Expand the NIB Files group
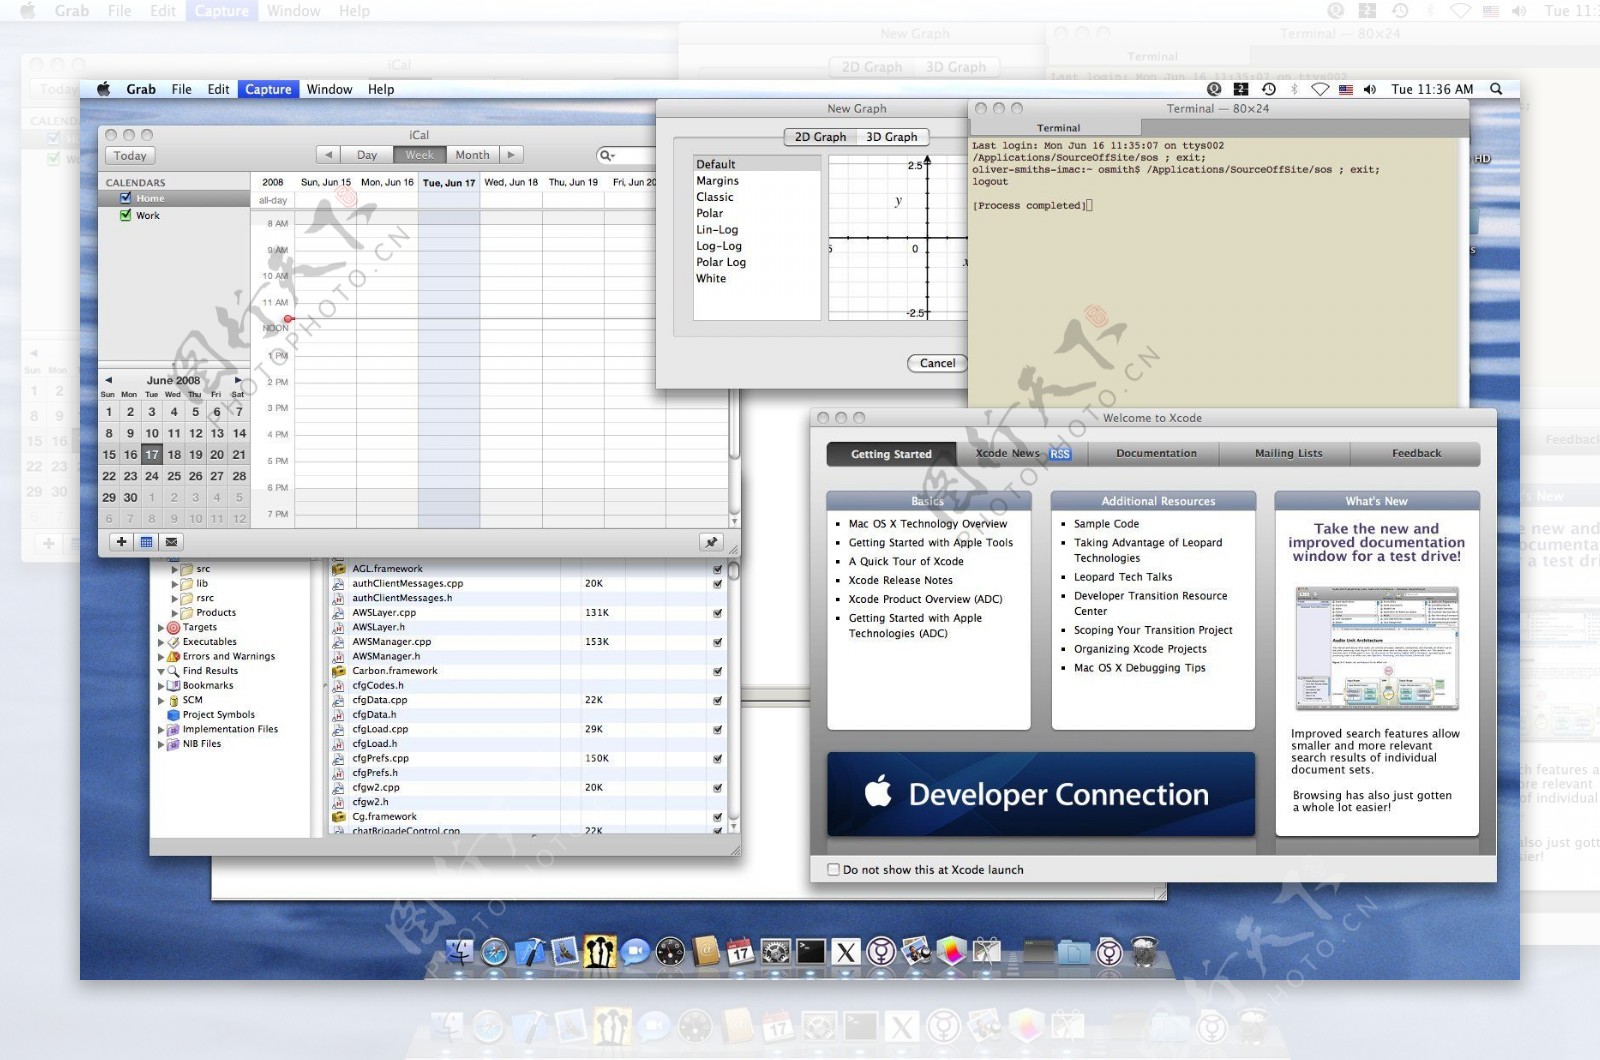 tap(161, 744)
